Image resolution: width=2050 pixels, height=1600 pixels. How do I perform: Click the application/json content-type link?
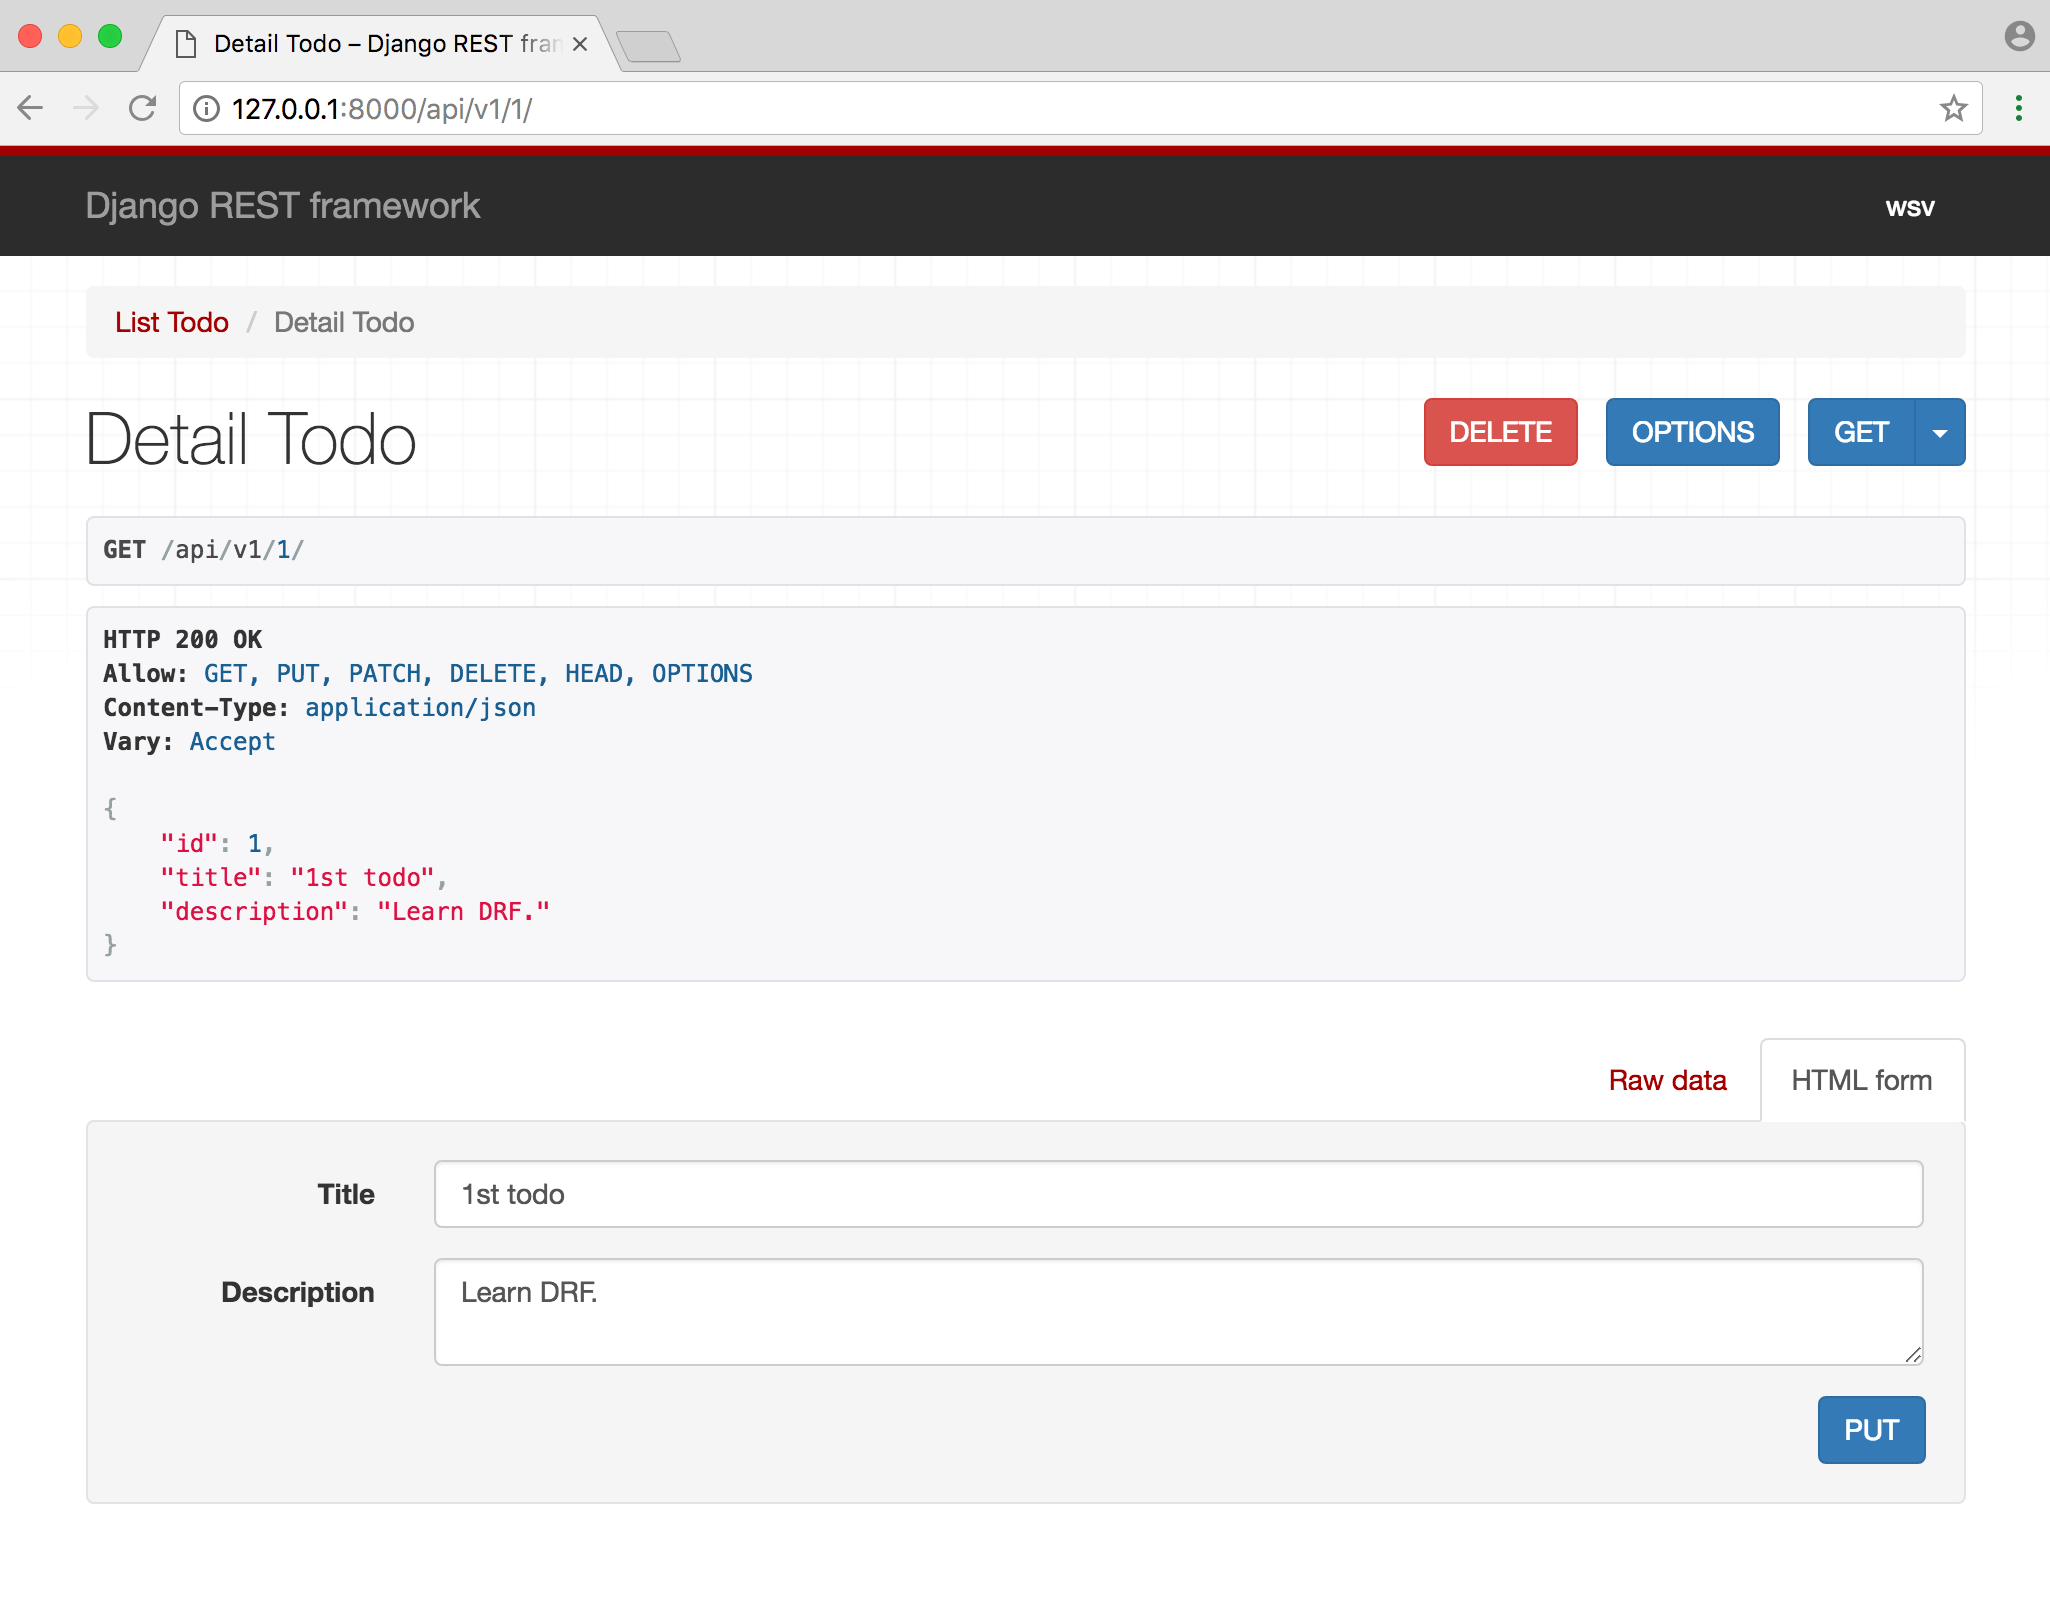pyautogui.click(x=419, y=707)
